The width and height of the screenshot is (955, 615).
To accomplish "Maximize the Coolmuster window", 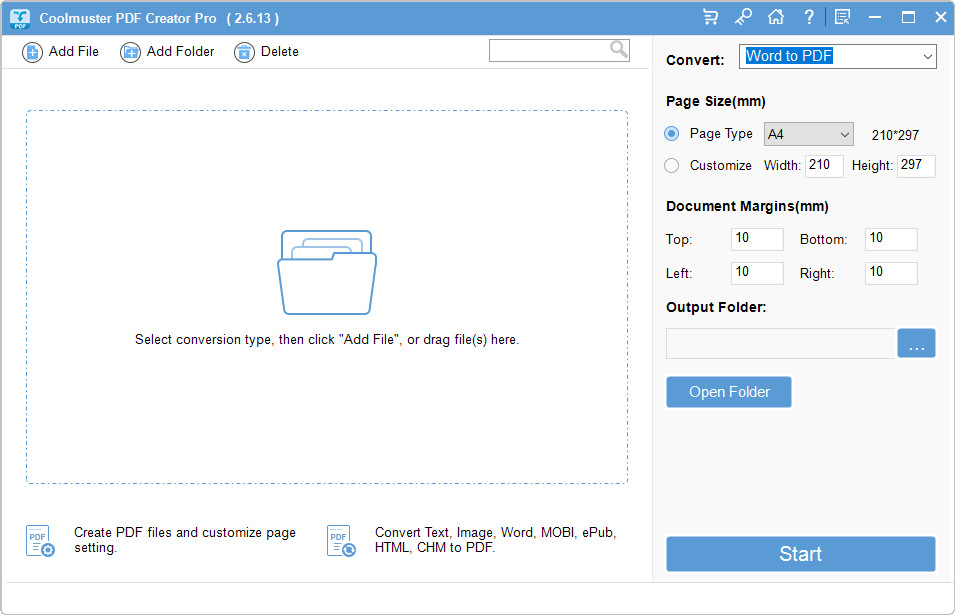I will (908, 17).
